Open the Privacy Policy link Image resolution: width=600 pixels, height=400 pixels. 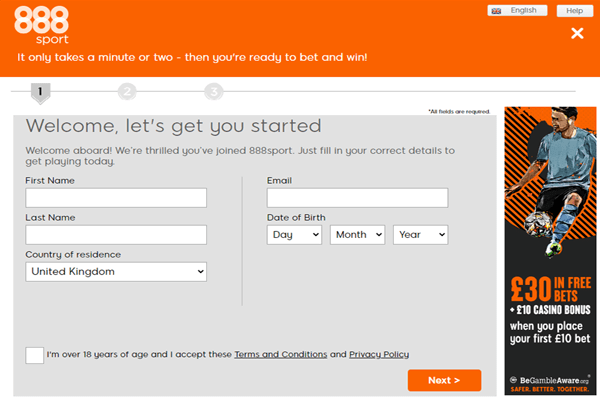[x=379, y=354]
